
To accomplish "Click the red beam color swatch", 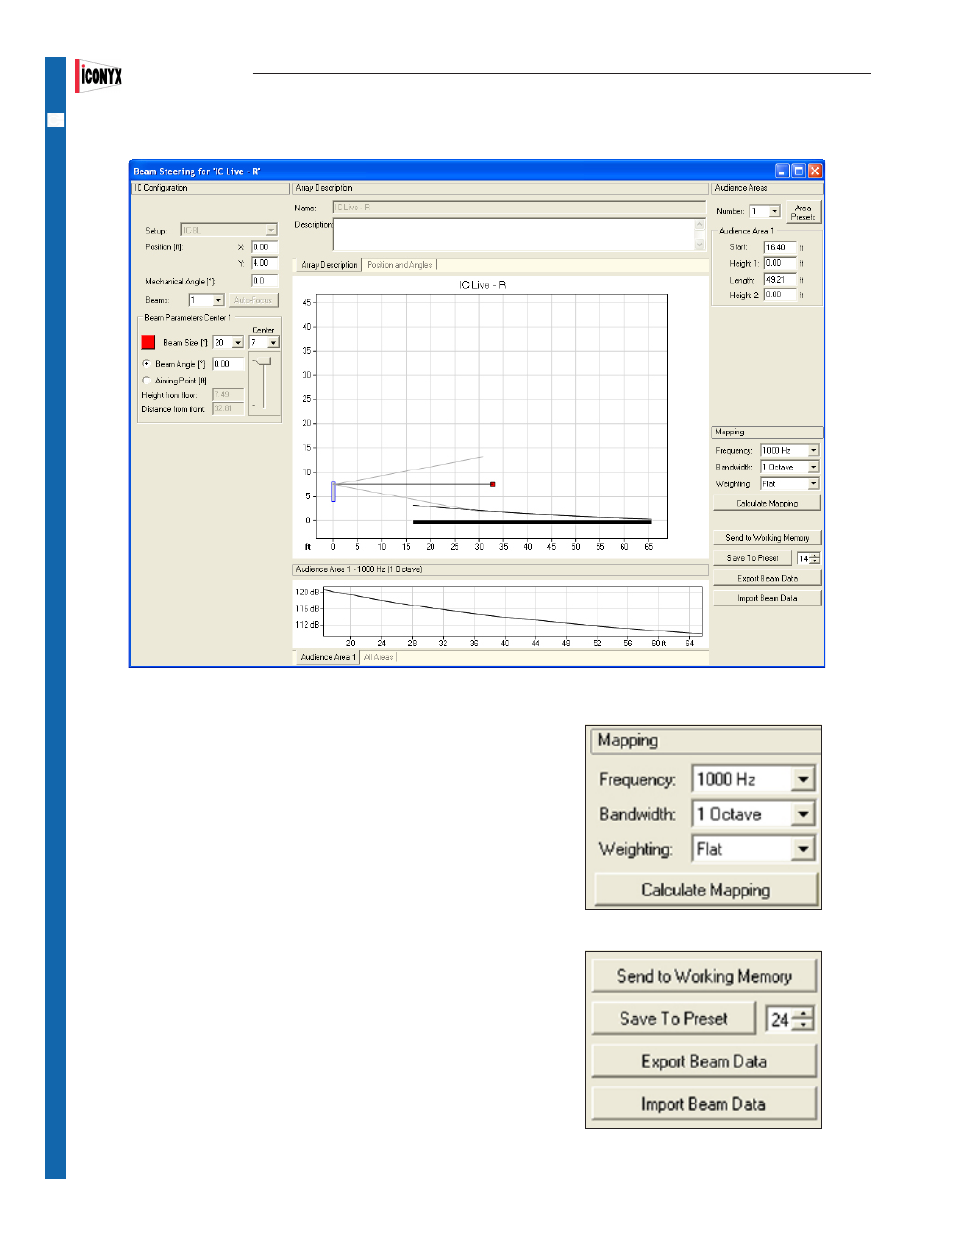I will point(148,342).
